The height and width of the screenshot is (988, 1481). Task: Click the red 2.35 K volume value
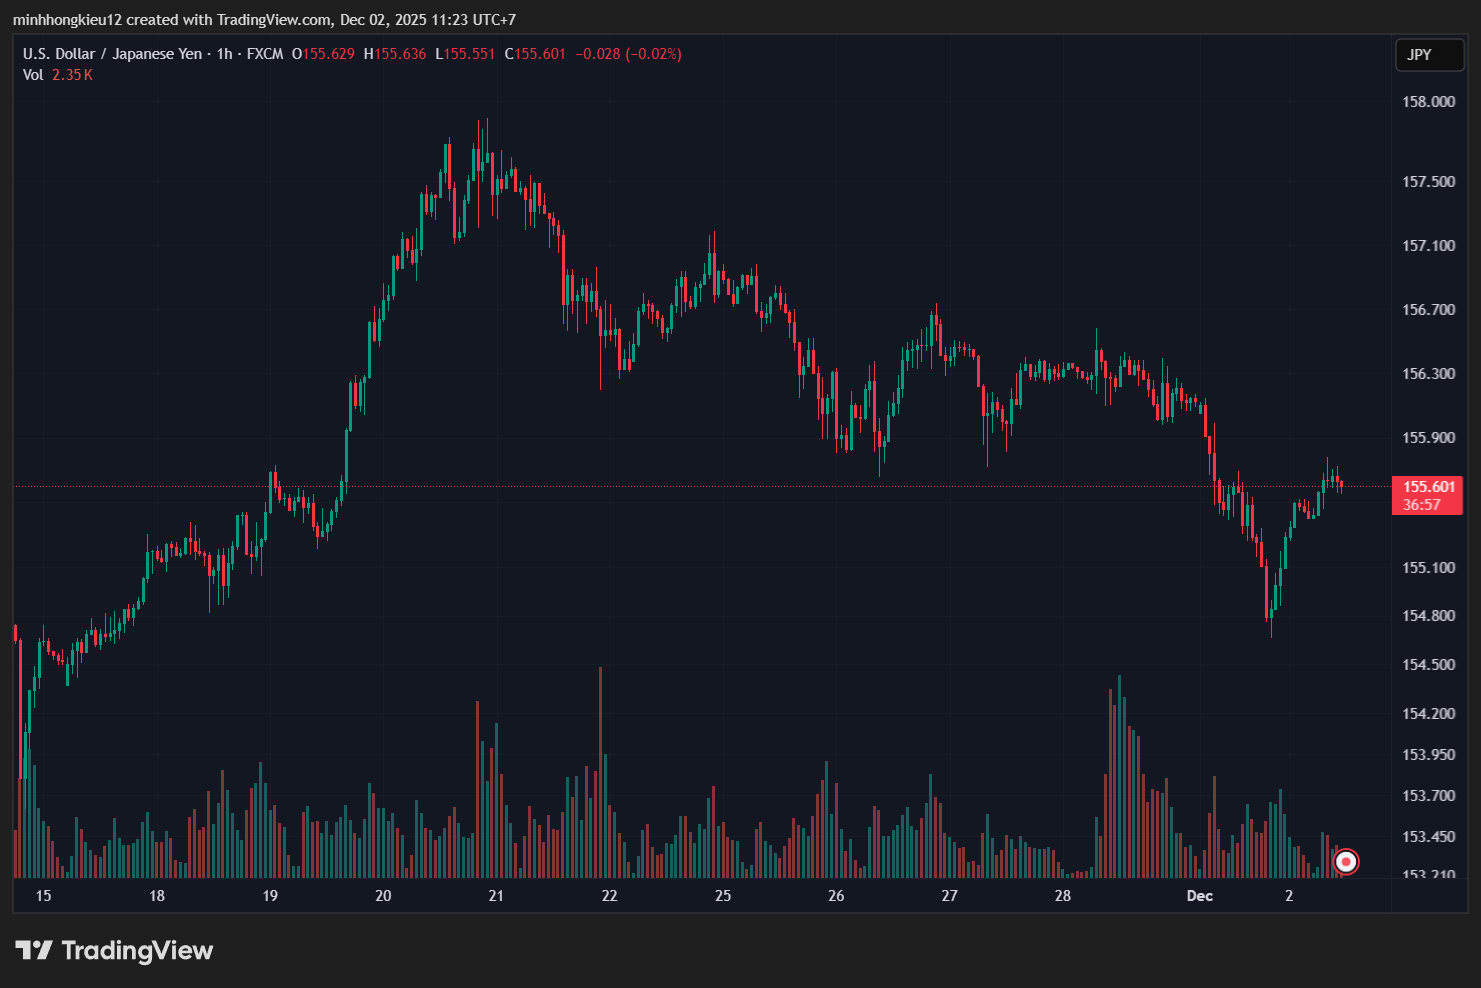point(72,75)
